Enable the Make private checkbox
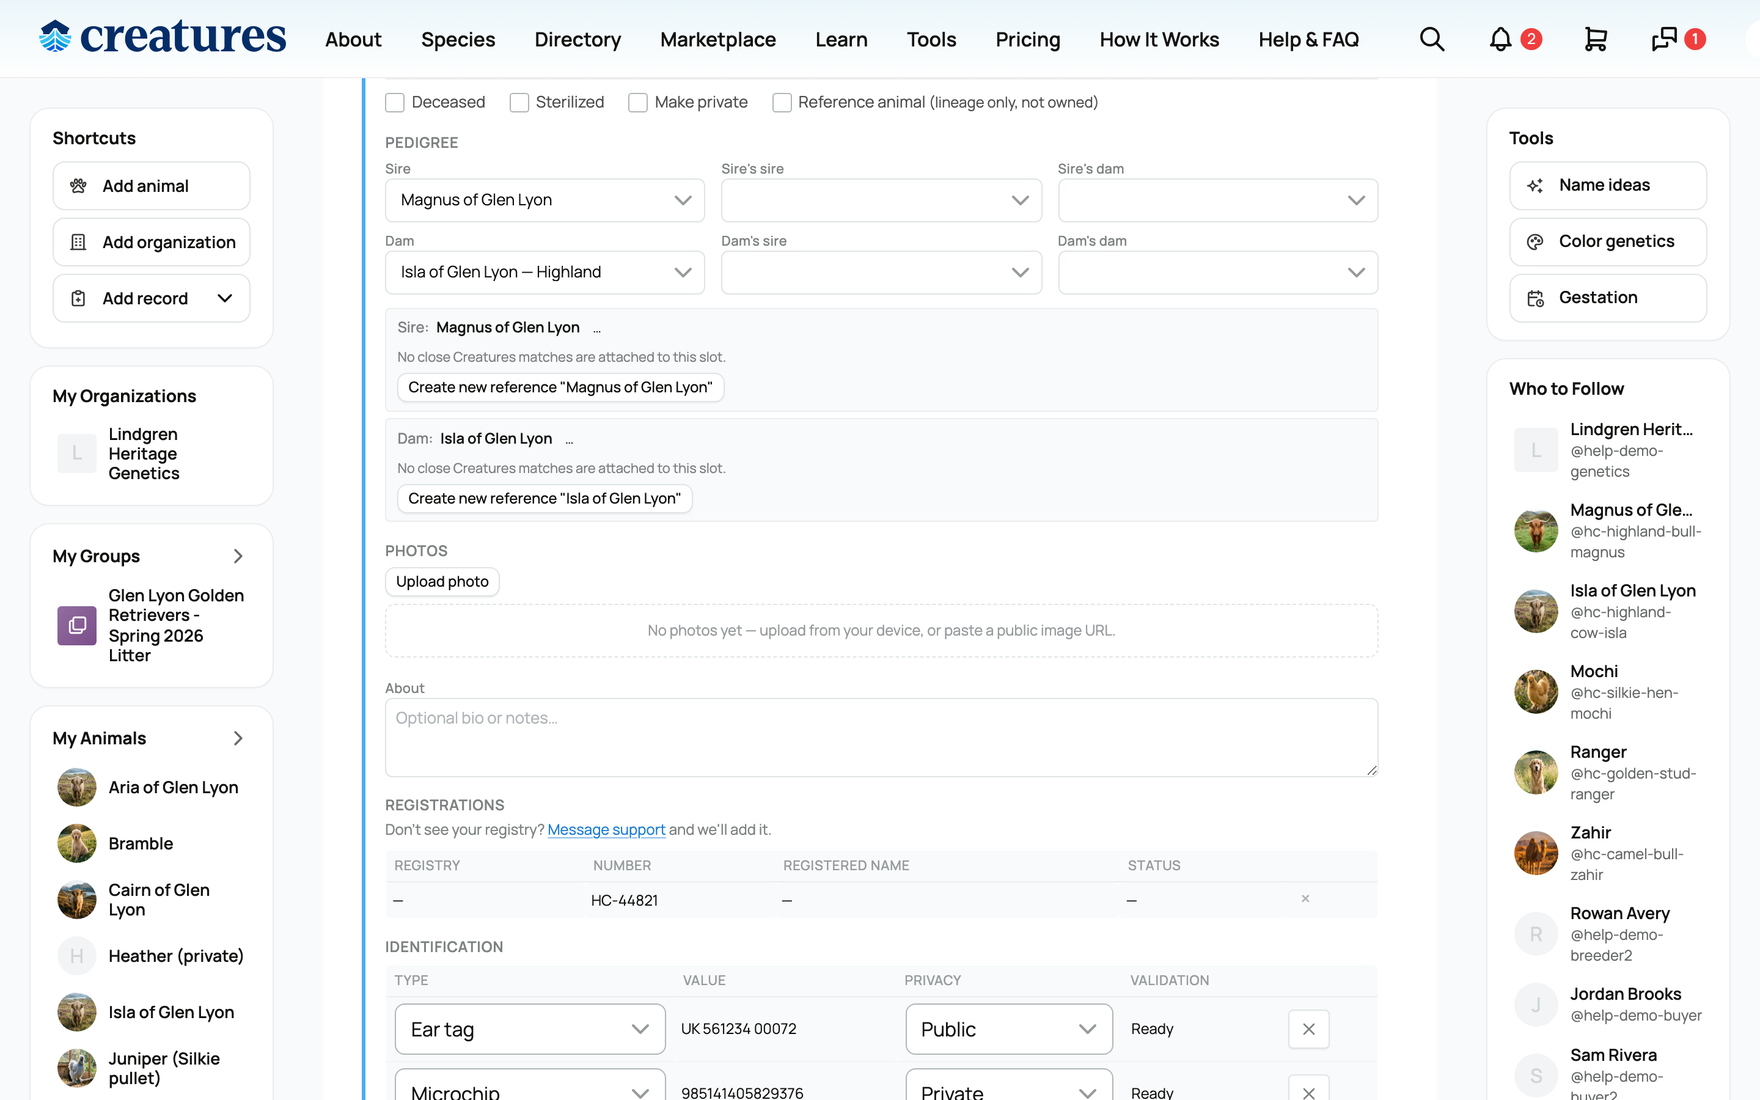This screenshot has width=1760, height=1100. click(638, 103)
